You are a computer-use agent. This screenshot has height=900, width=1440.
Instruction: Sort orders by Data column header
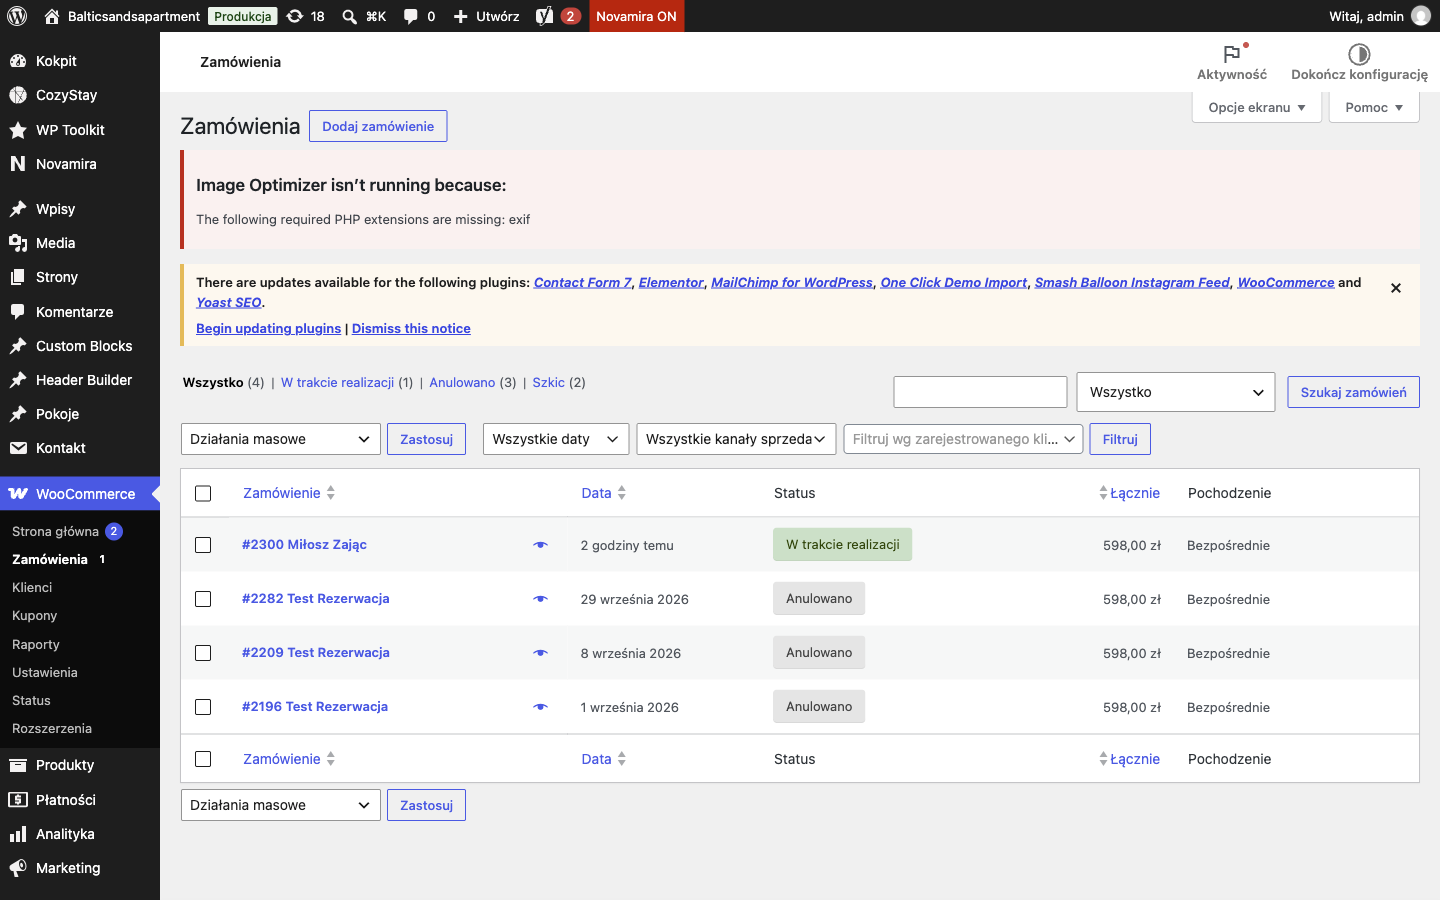603,493
